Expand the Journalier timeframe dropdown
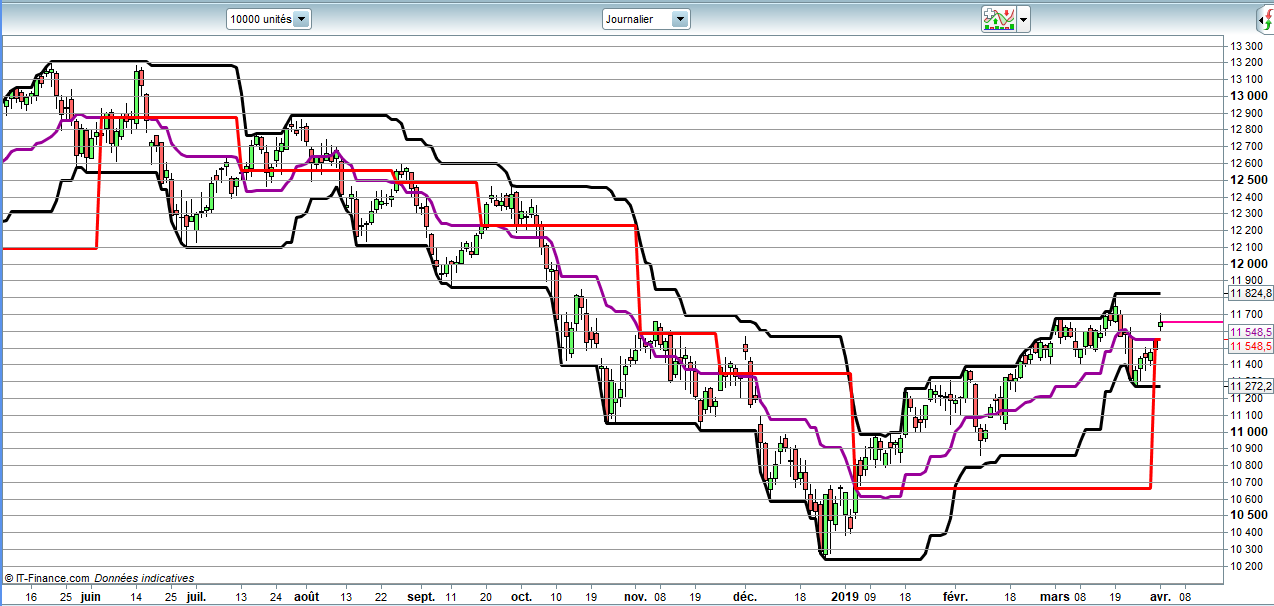This screenshot has width=1274, height=606. (680, 19)
